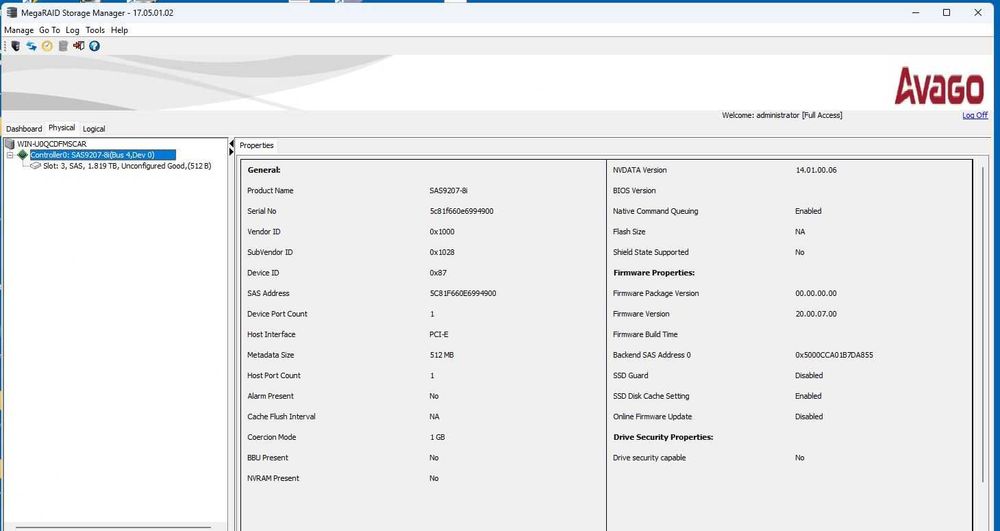Click the left panel horizontal scrollbar
The image size is (1000, 531).
[113, 527]
